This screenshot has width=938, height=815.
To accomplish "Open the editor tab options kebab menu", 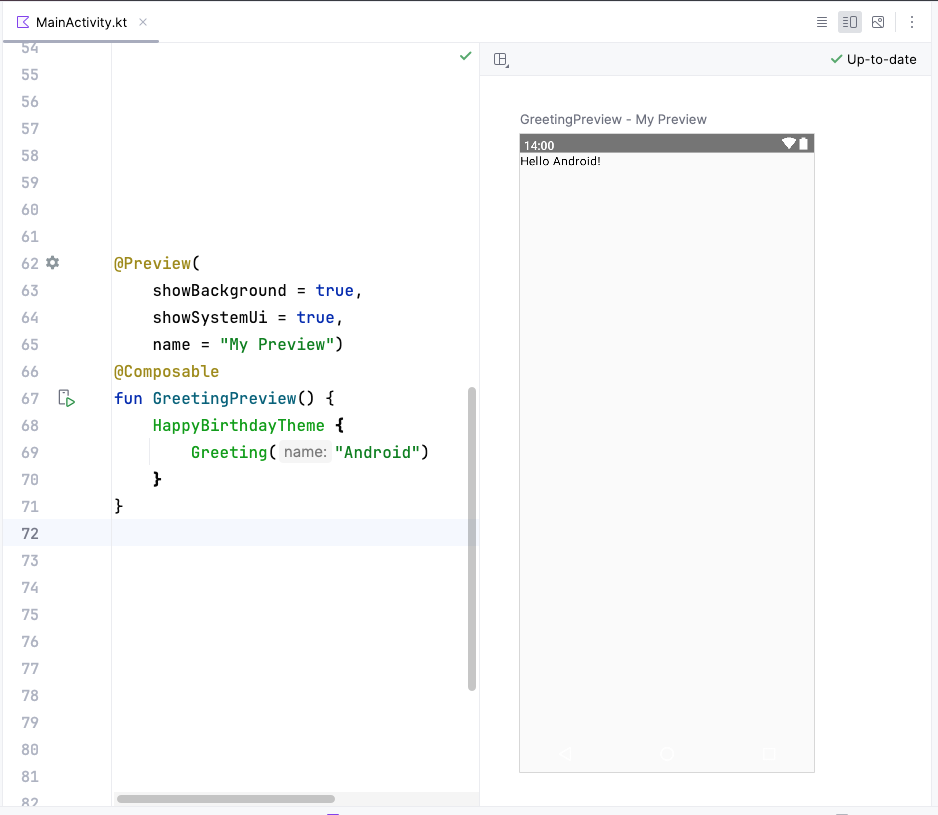I will click(x=912, y=22).
